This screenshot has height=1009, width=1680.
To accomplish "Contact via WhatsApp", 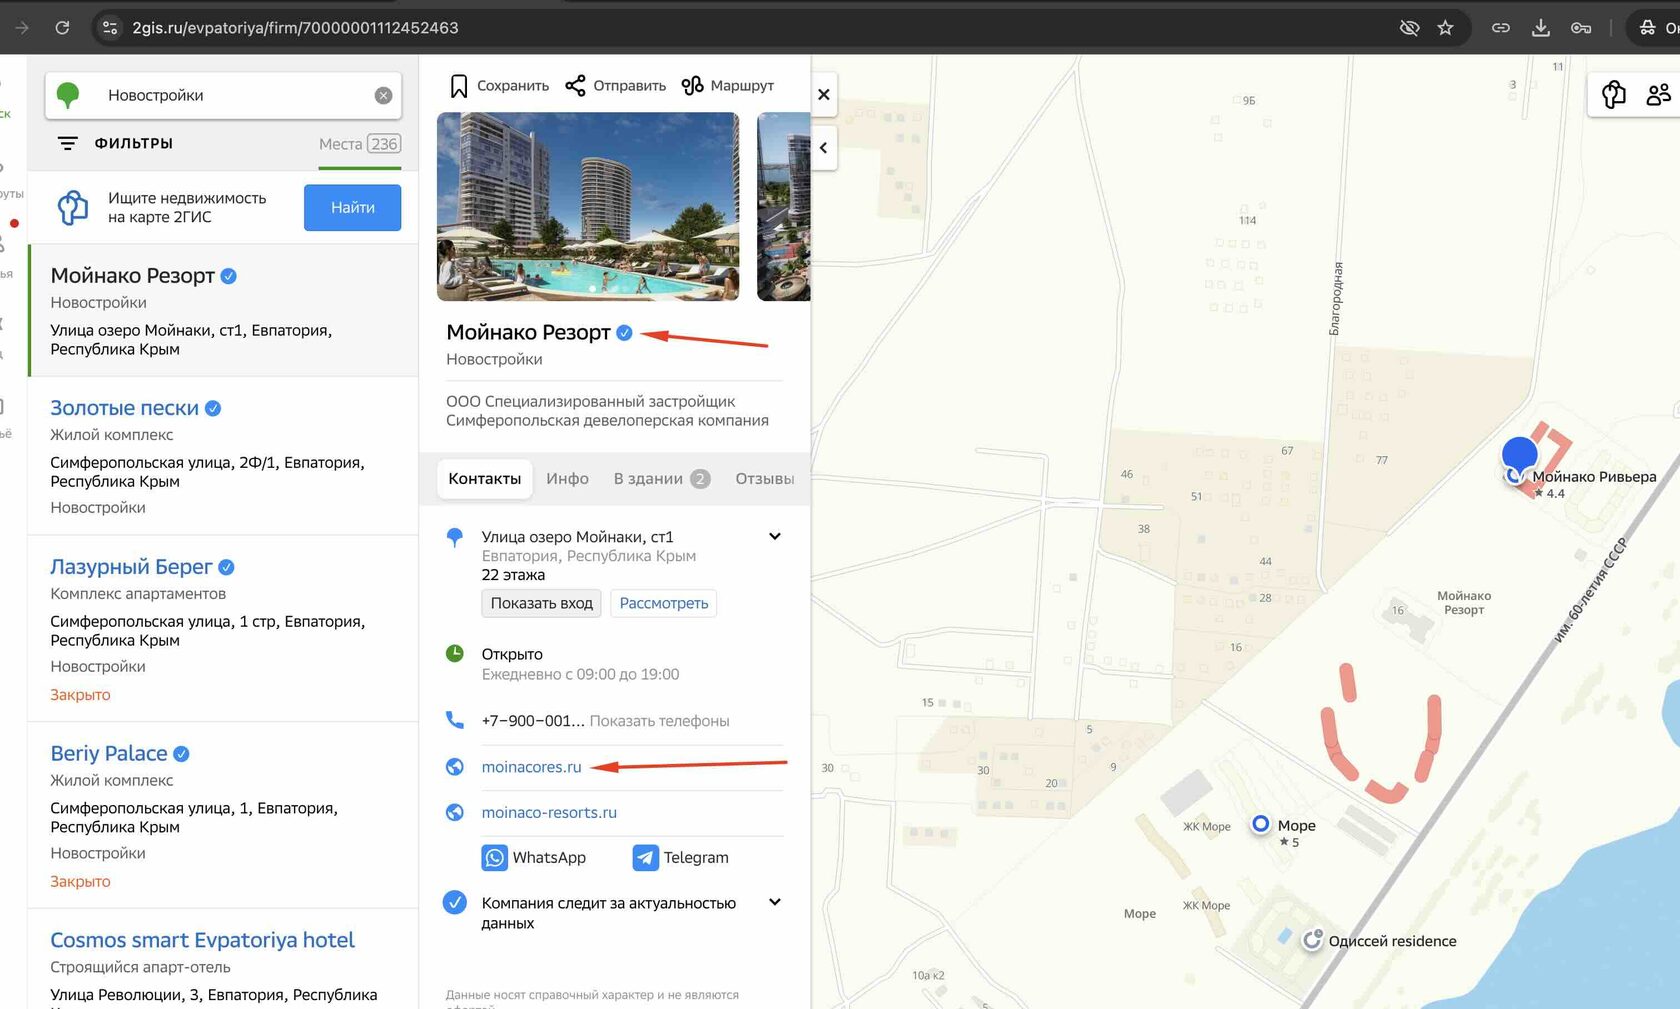I will coord(534,858).
